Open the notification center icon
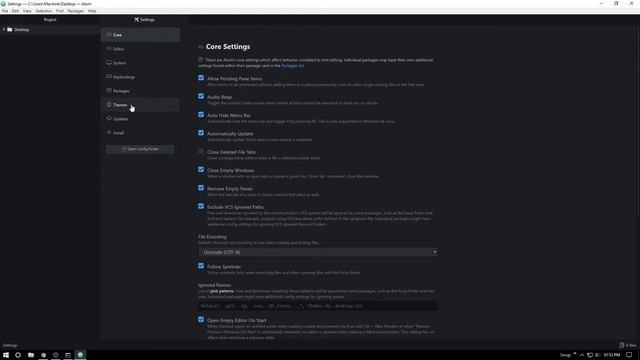The image size is (640, 360). pyautogui.click(x=629, y=355)
